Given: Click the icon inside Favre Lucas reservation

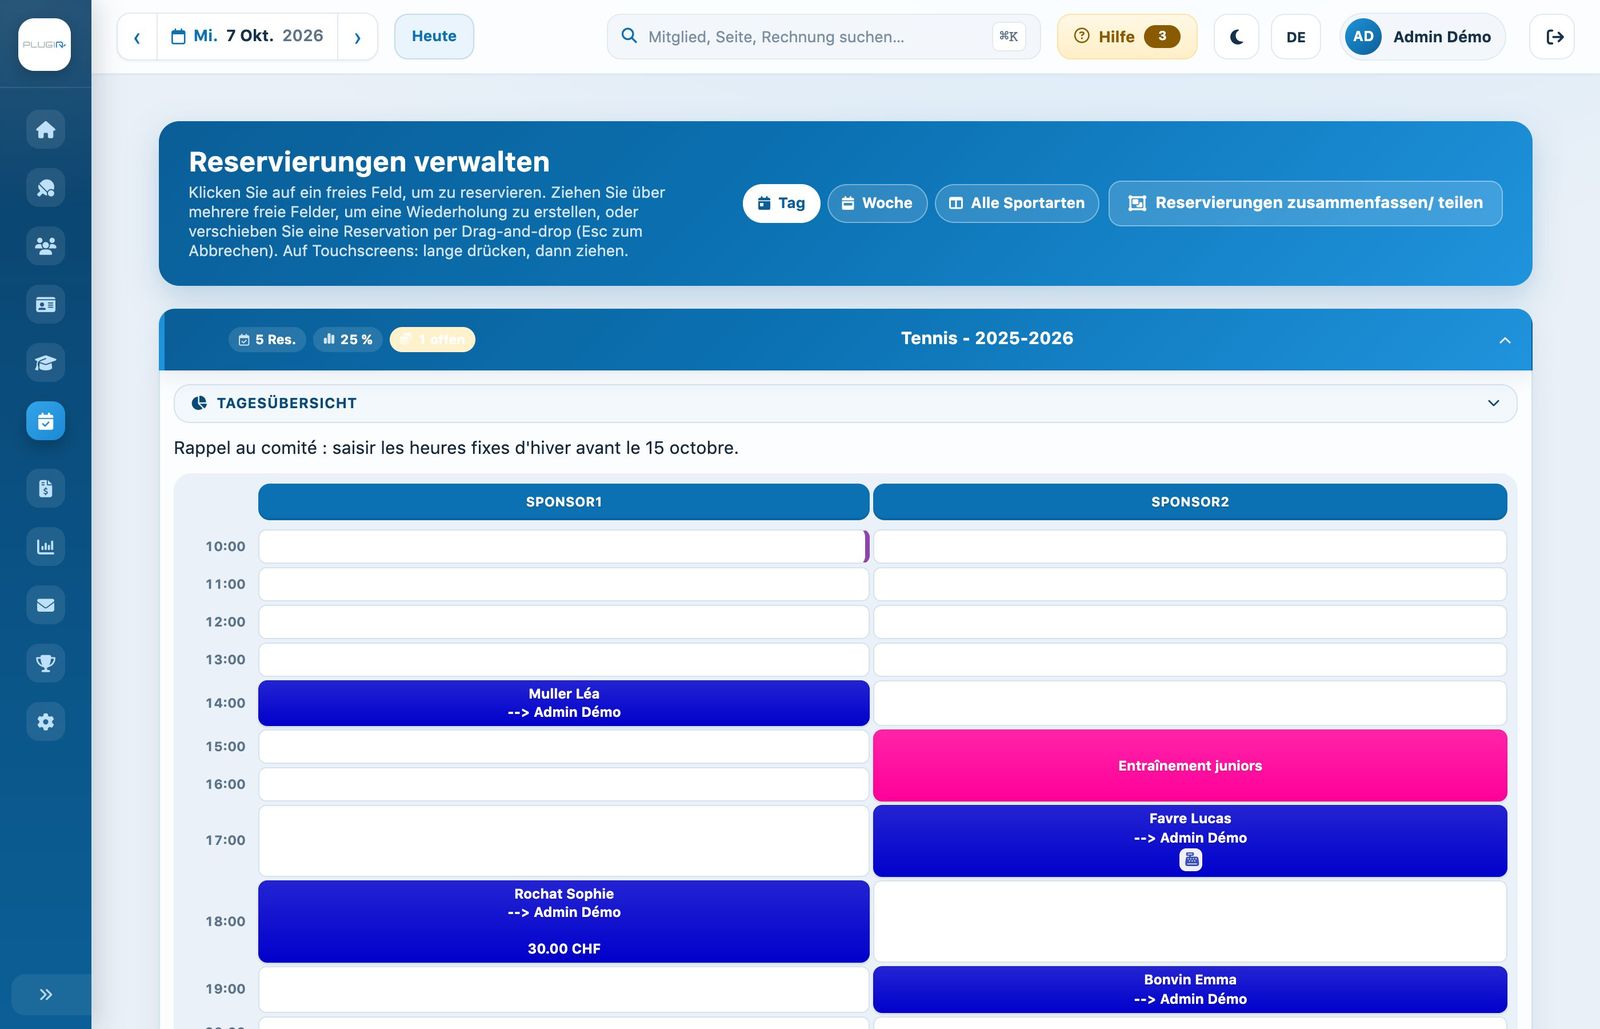Looking at the screenshot, I should click(x=1190, y=860).
